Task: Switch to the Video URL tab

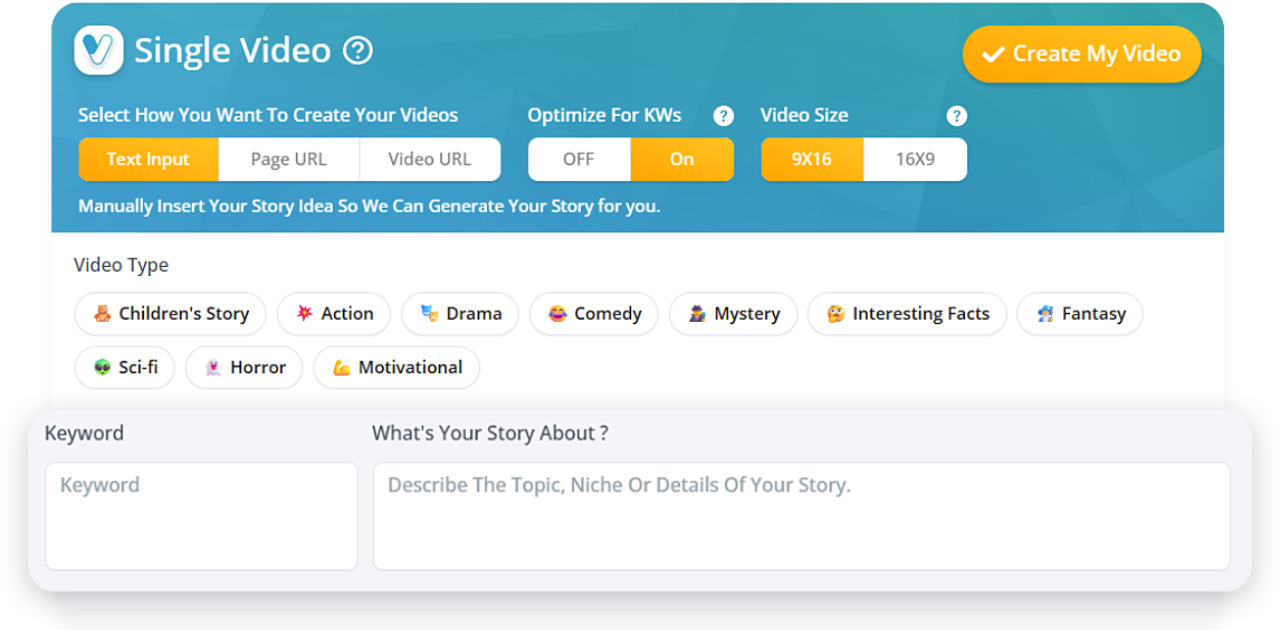Action: (x=430, y=159)
